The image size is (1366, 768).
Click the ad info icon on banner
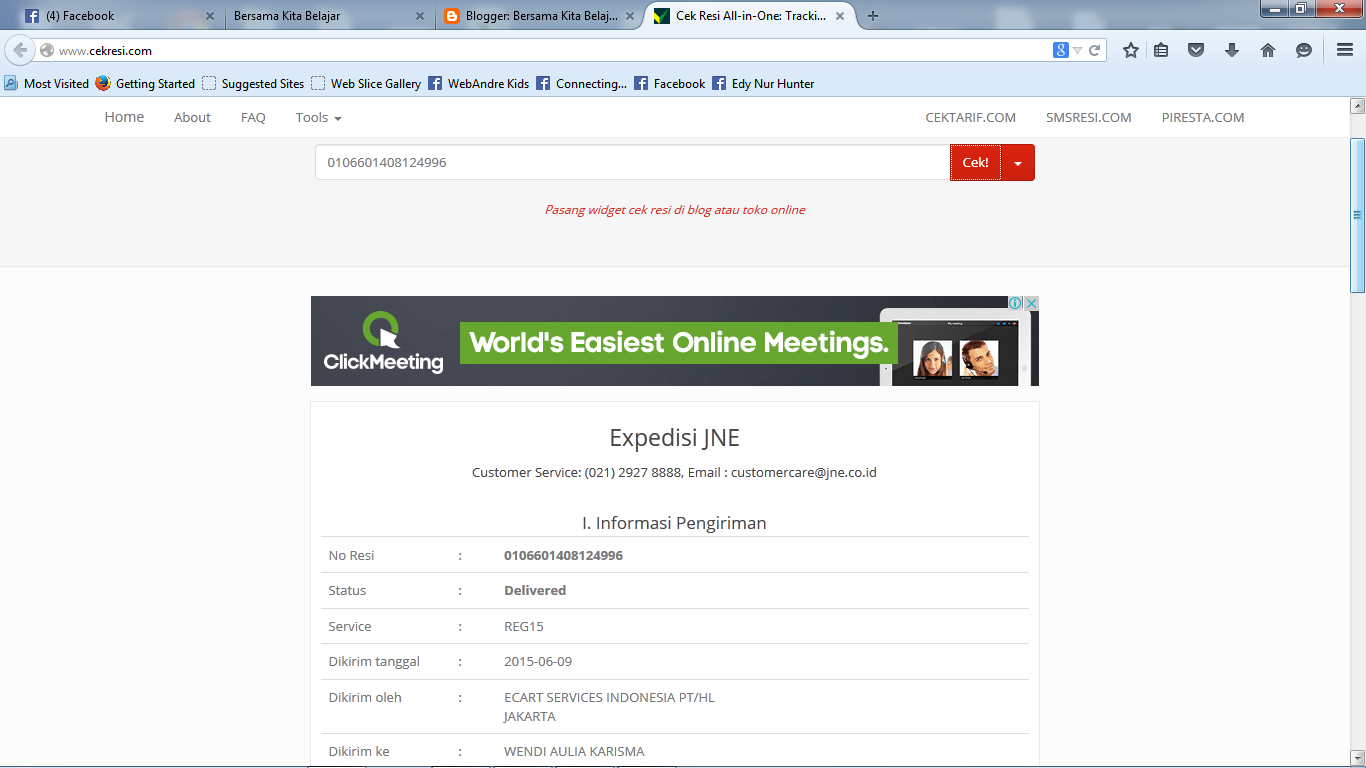1015,303
